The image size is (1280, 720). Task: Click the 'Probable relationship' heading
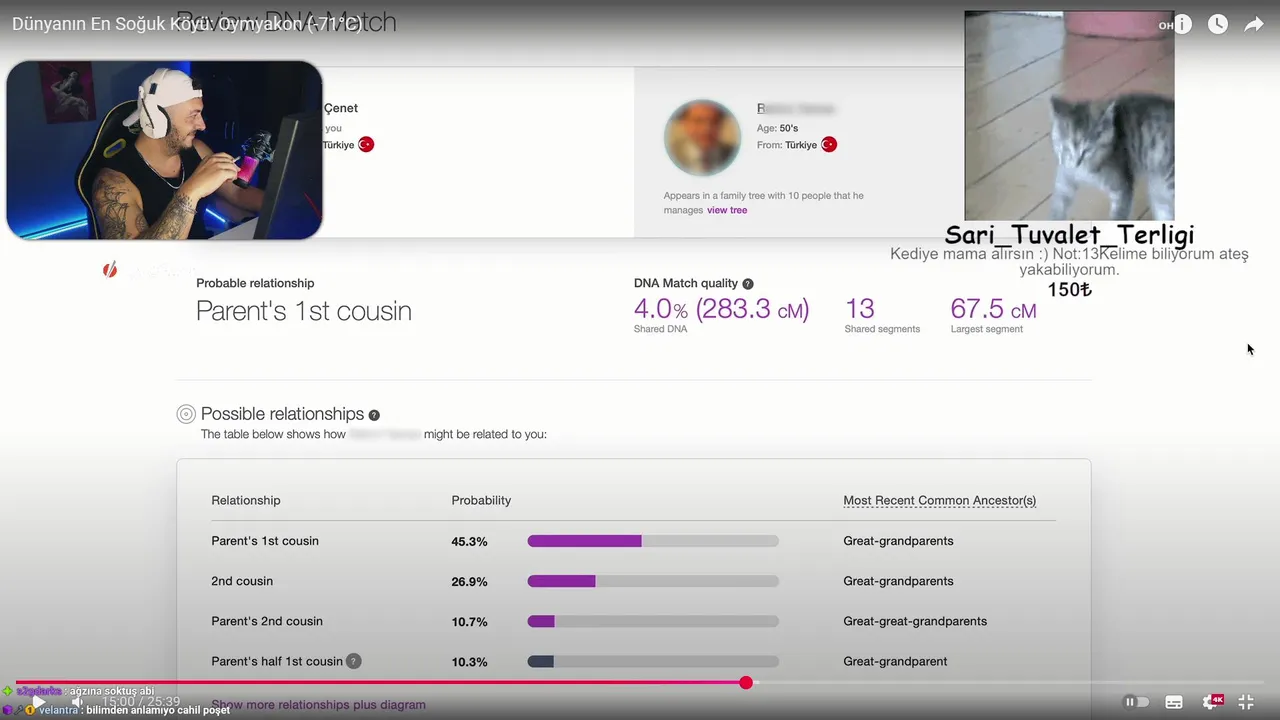pos(255,283)
